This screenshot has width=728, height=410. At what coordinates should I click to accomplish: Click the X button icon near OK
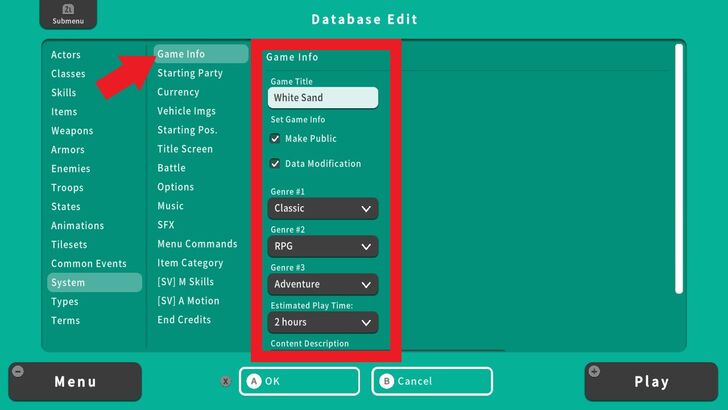[x=225, y=381]
